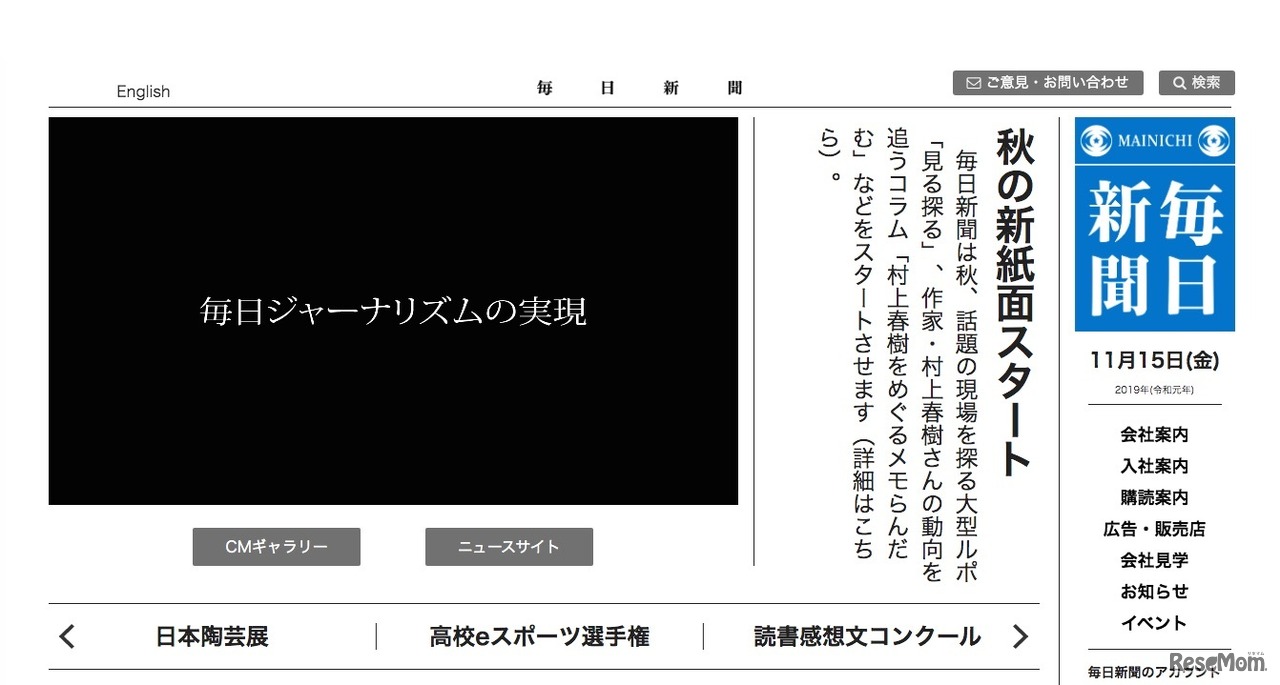The height and width of the screenshot is (685, 1280).
Task: Click the 毎日新聞 masthead at page top
Action: (x=638, y=87)
